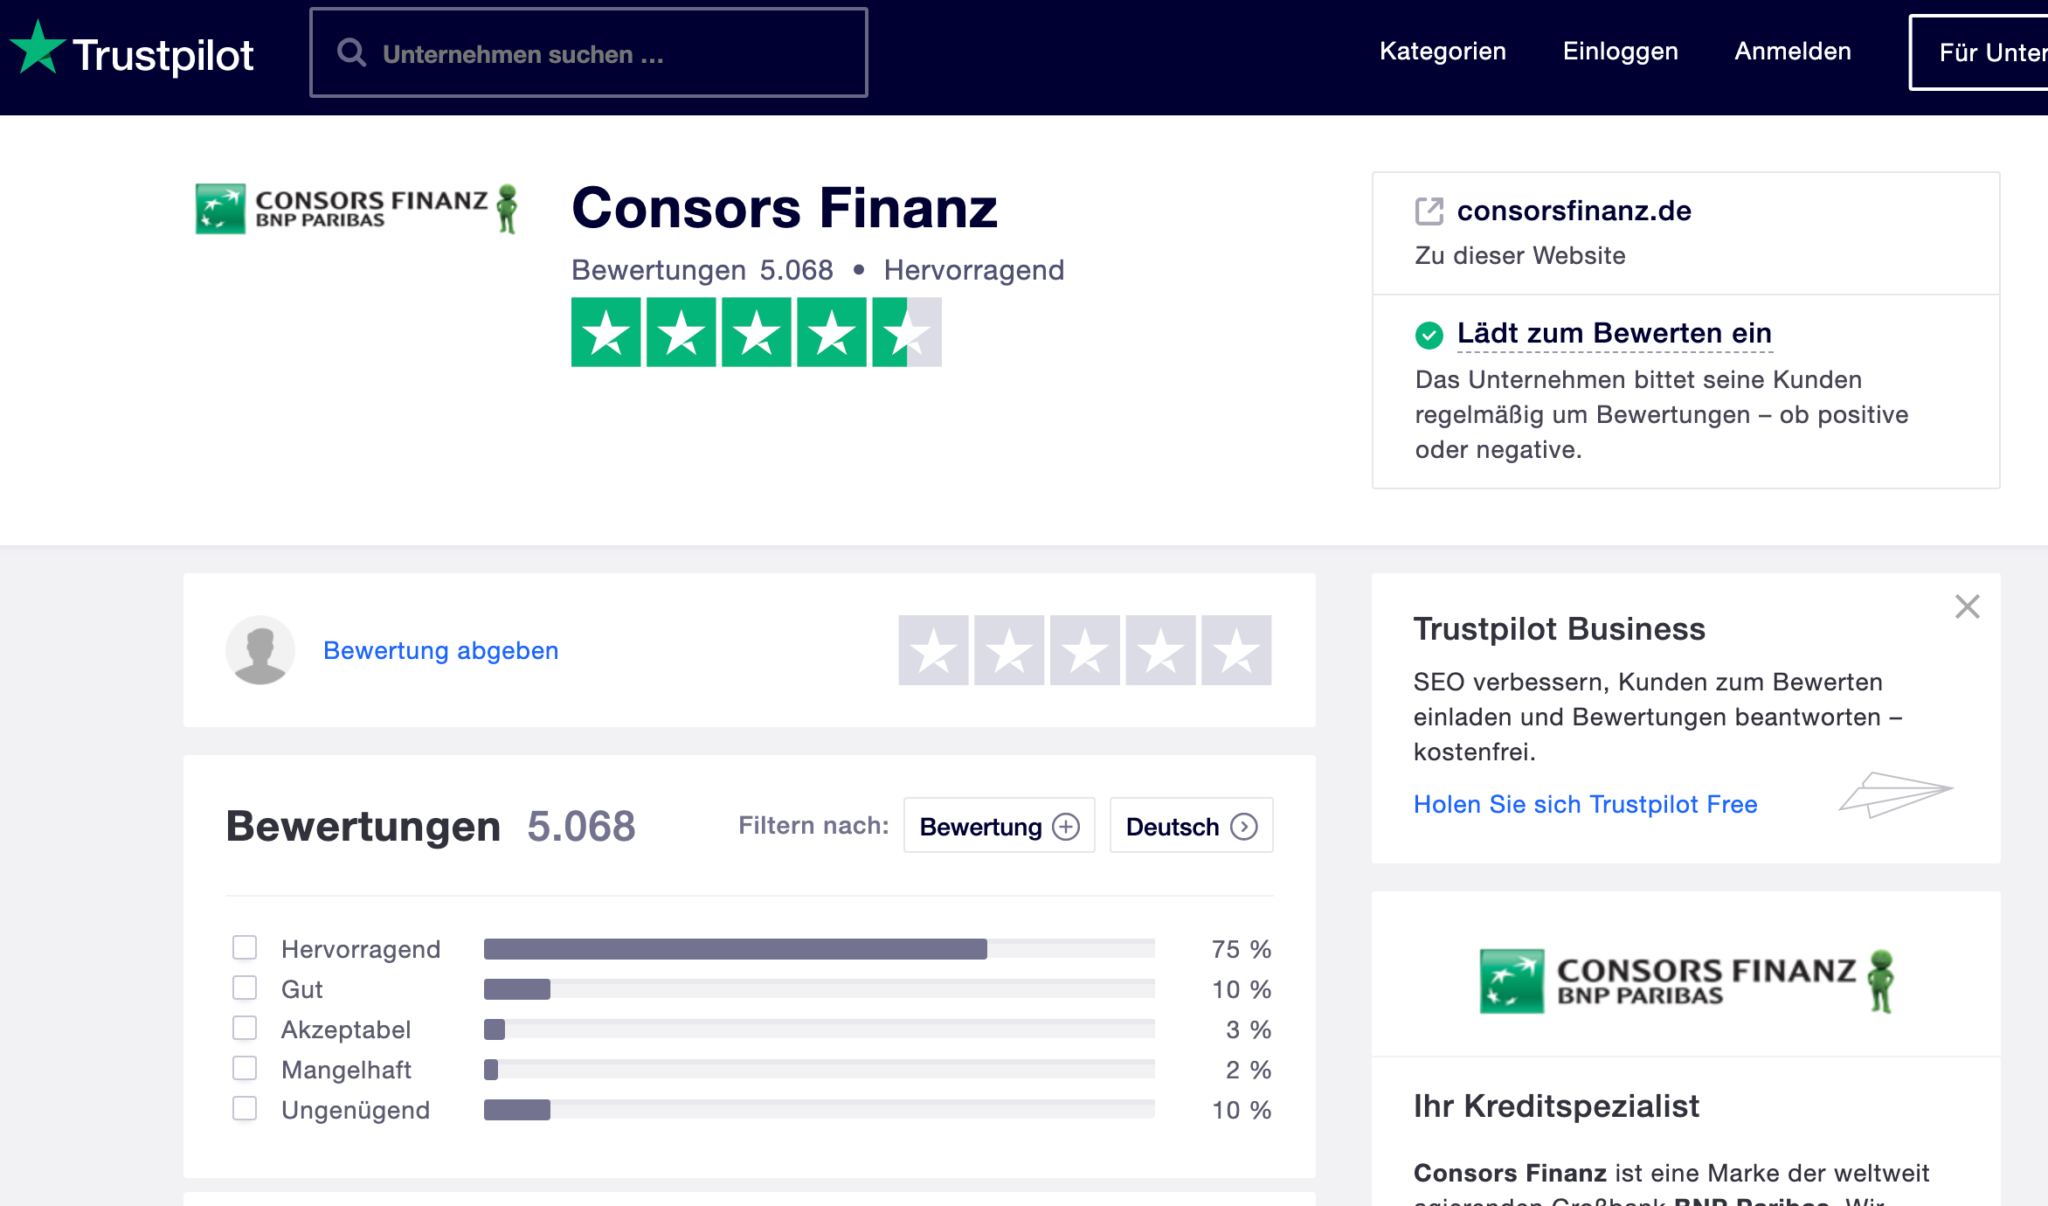2048x1206 pixels.
Task: Click the 'Bewertung abgeben' link
Action: [x=440, y=650]
